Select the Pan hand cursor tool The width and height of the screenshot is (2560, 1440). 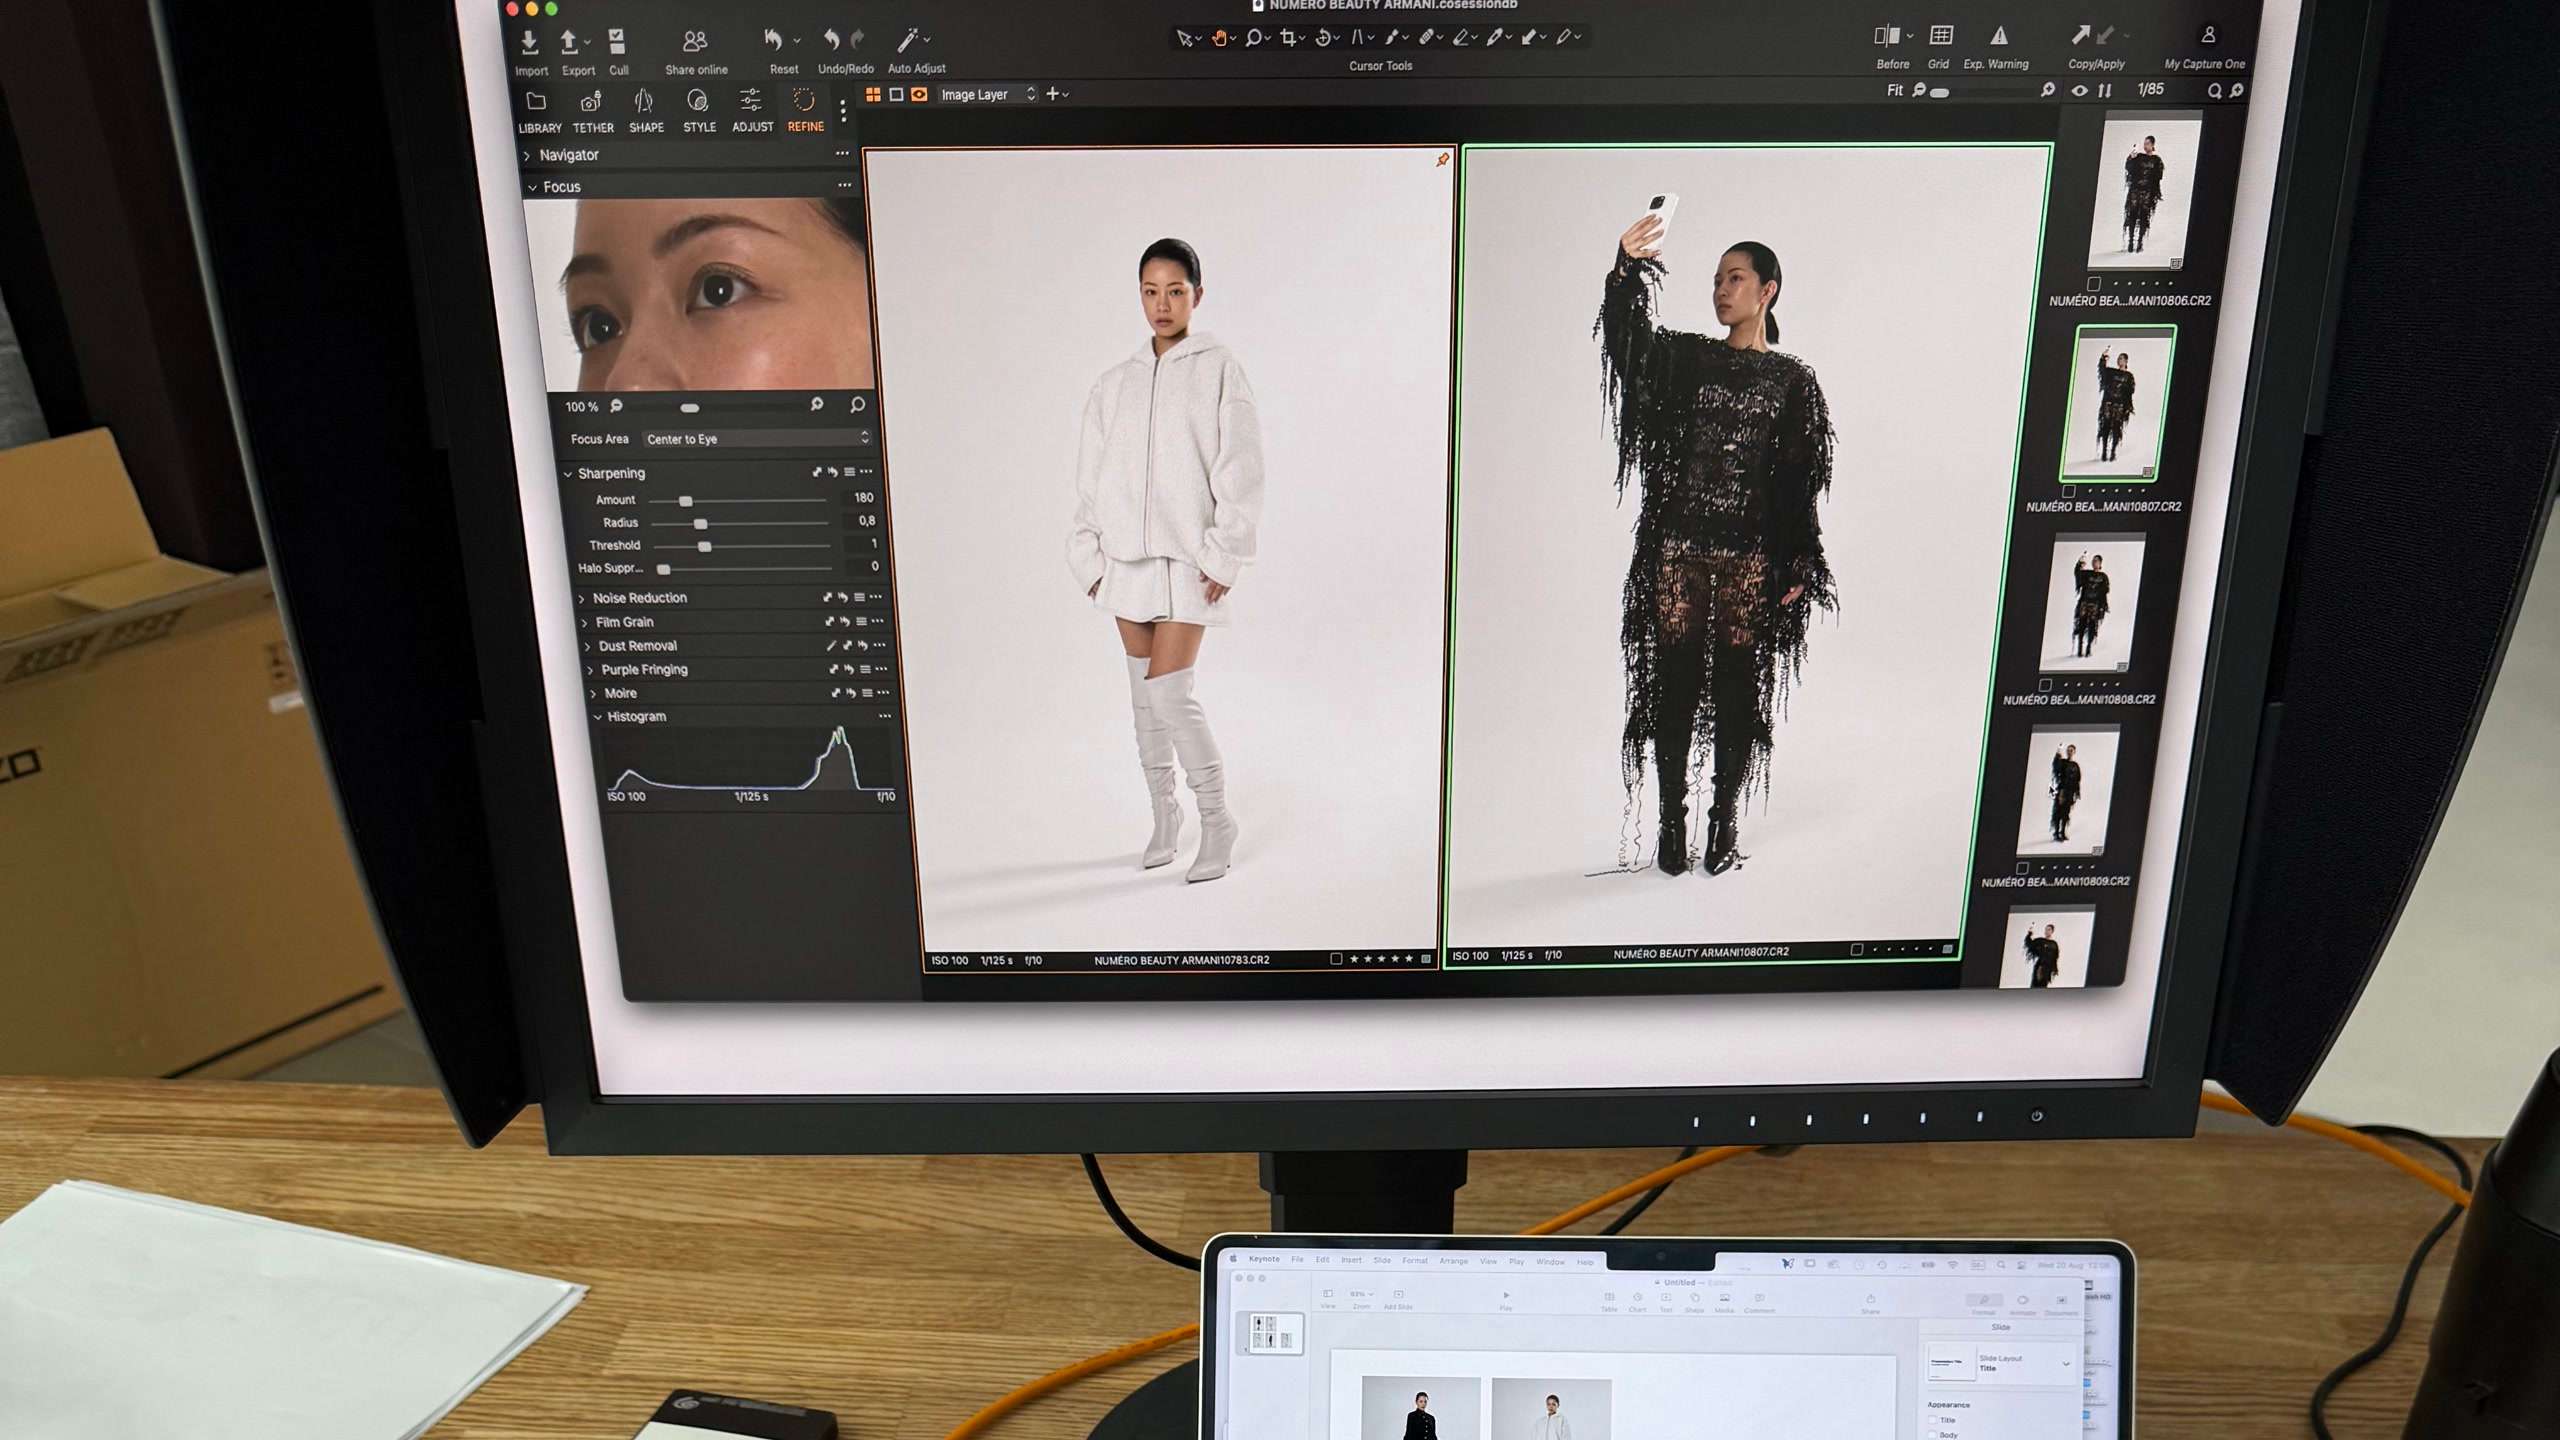tap(1220, 38)
